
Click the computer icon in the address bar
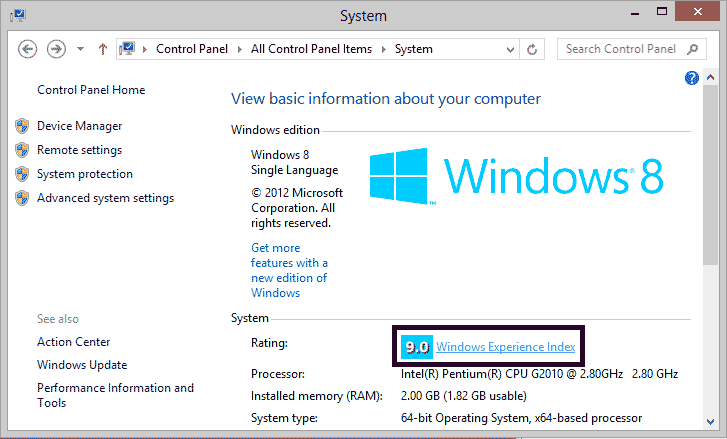[127, 49]
